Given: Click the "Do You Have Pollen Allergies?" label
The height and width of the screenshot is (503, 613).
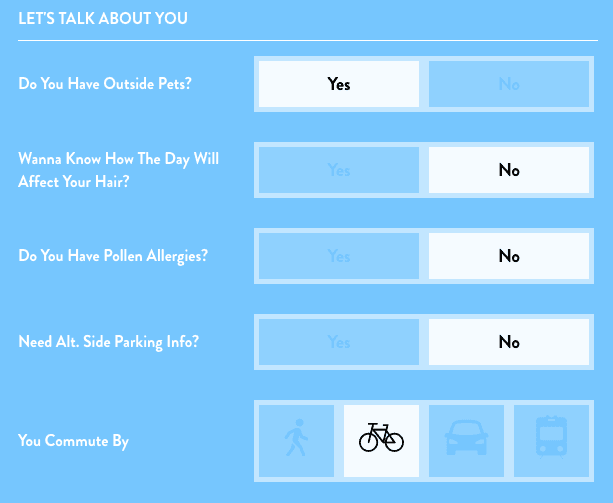Looking at the screenshot, I should [x=113, y=256].
